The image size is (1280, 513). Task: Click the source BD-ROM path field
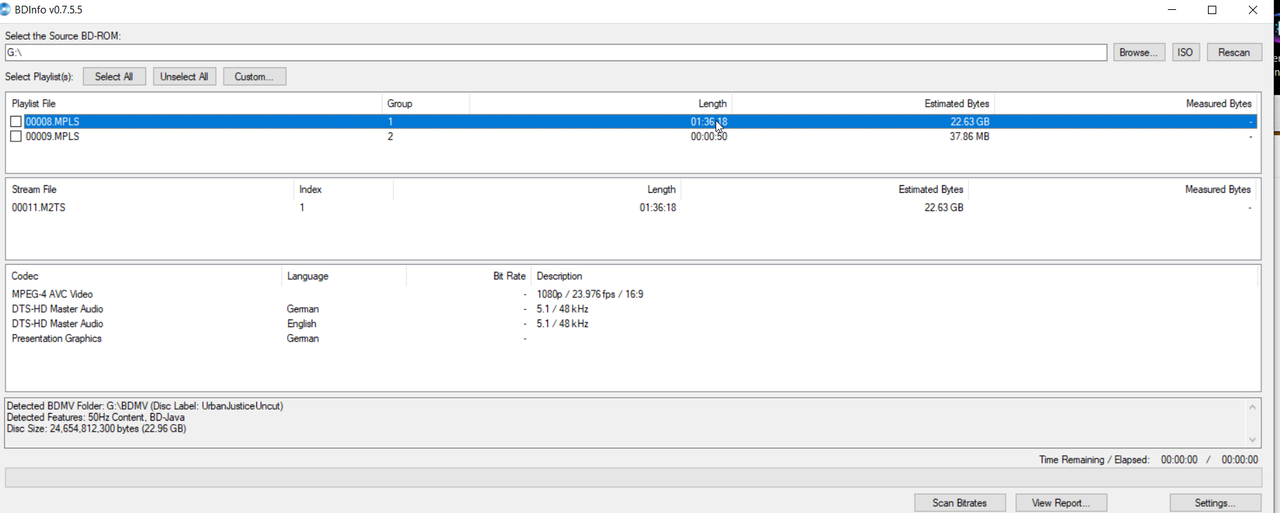tap(555, 52)
